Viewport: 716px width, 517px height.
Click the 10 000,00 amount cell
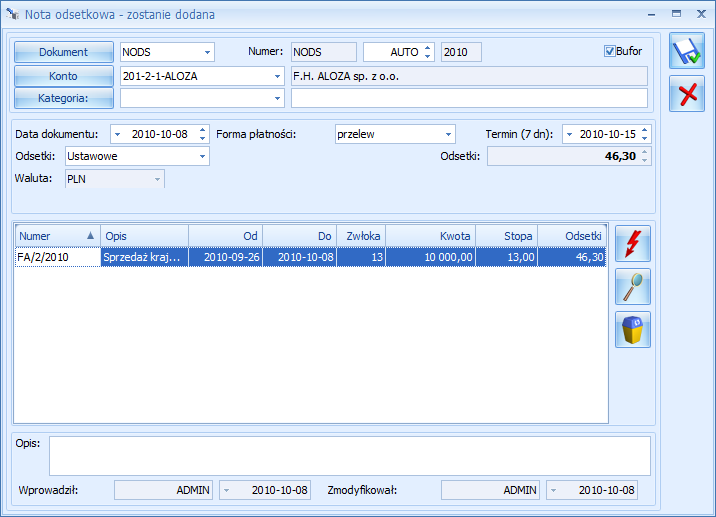[x=431, y=257]
